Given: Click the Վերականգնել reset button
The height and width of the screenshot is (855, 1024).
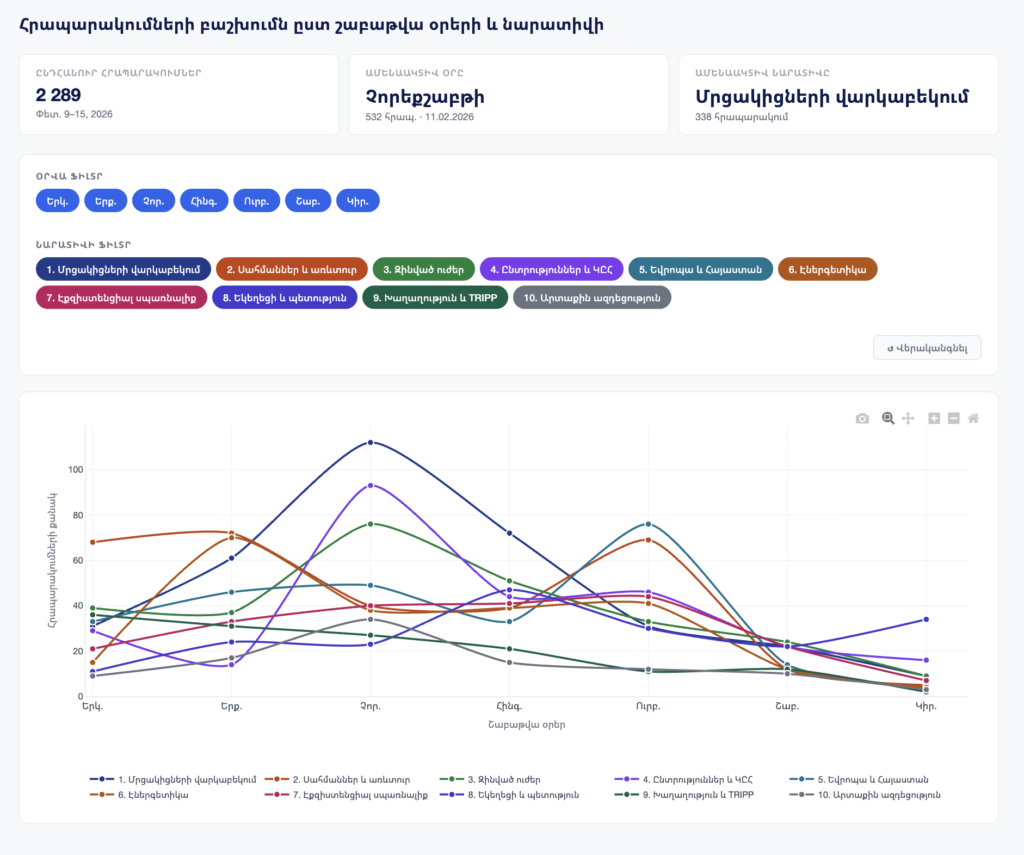Looking at the screenshot, I should tap(927, 348).
